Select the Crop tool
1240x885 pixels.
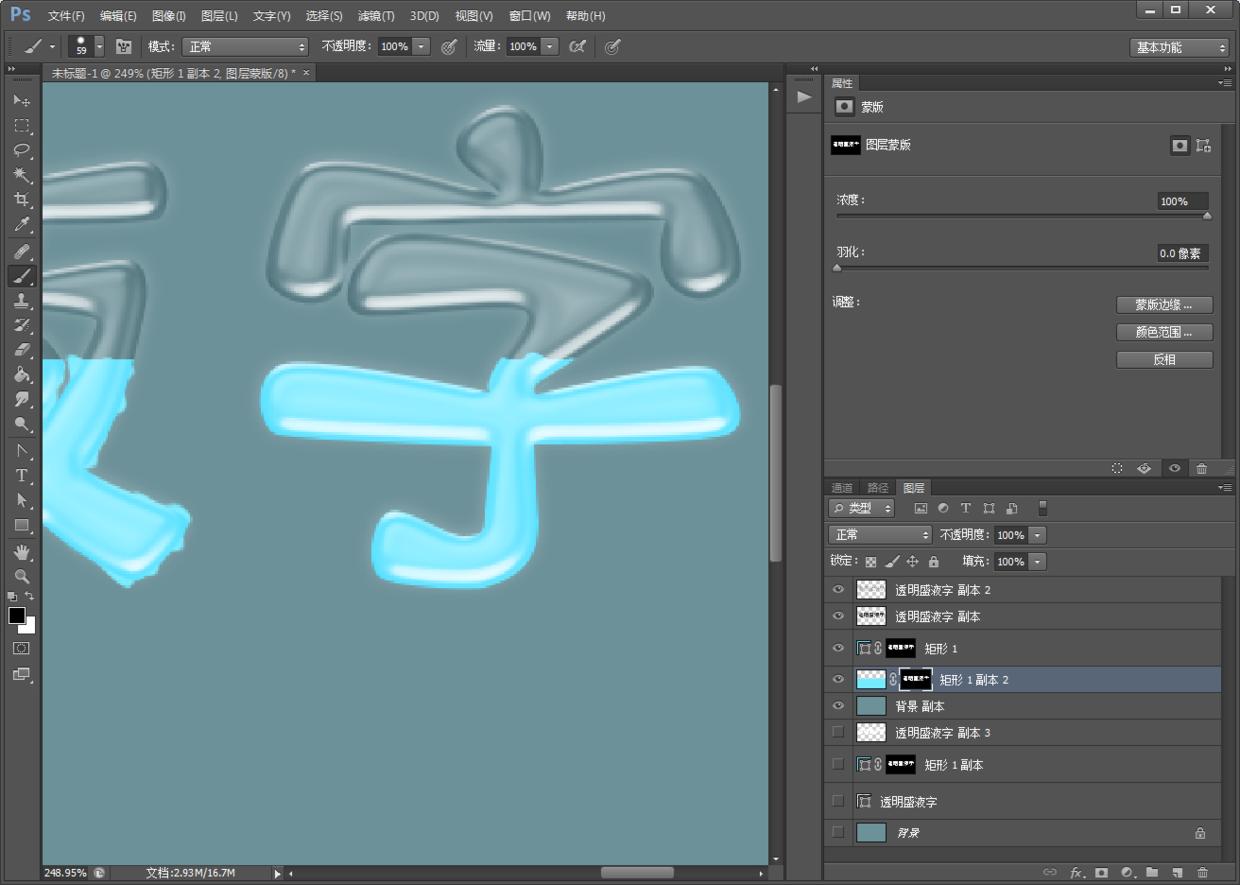point(21,200)
